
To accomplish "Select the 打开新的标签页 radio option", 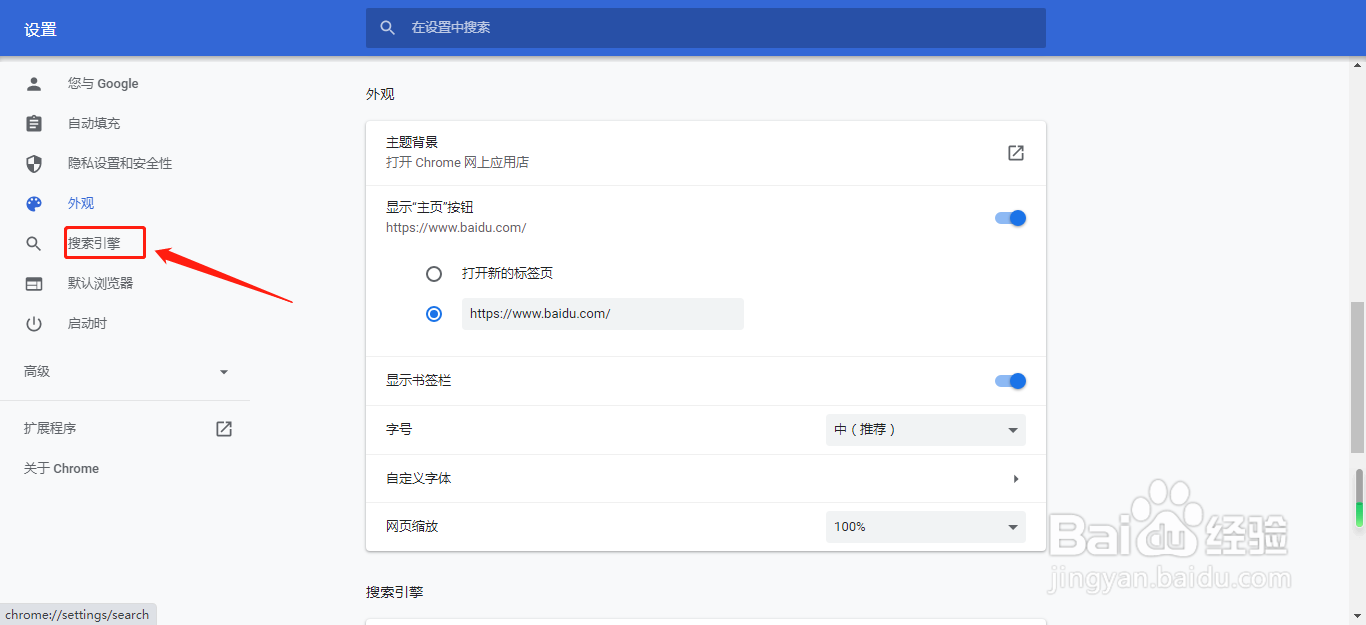I will [434, 274].
